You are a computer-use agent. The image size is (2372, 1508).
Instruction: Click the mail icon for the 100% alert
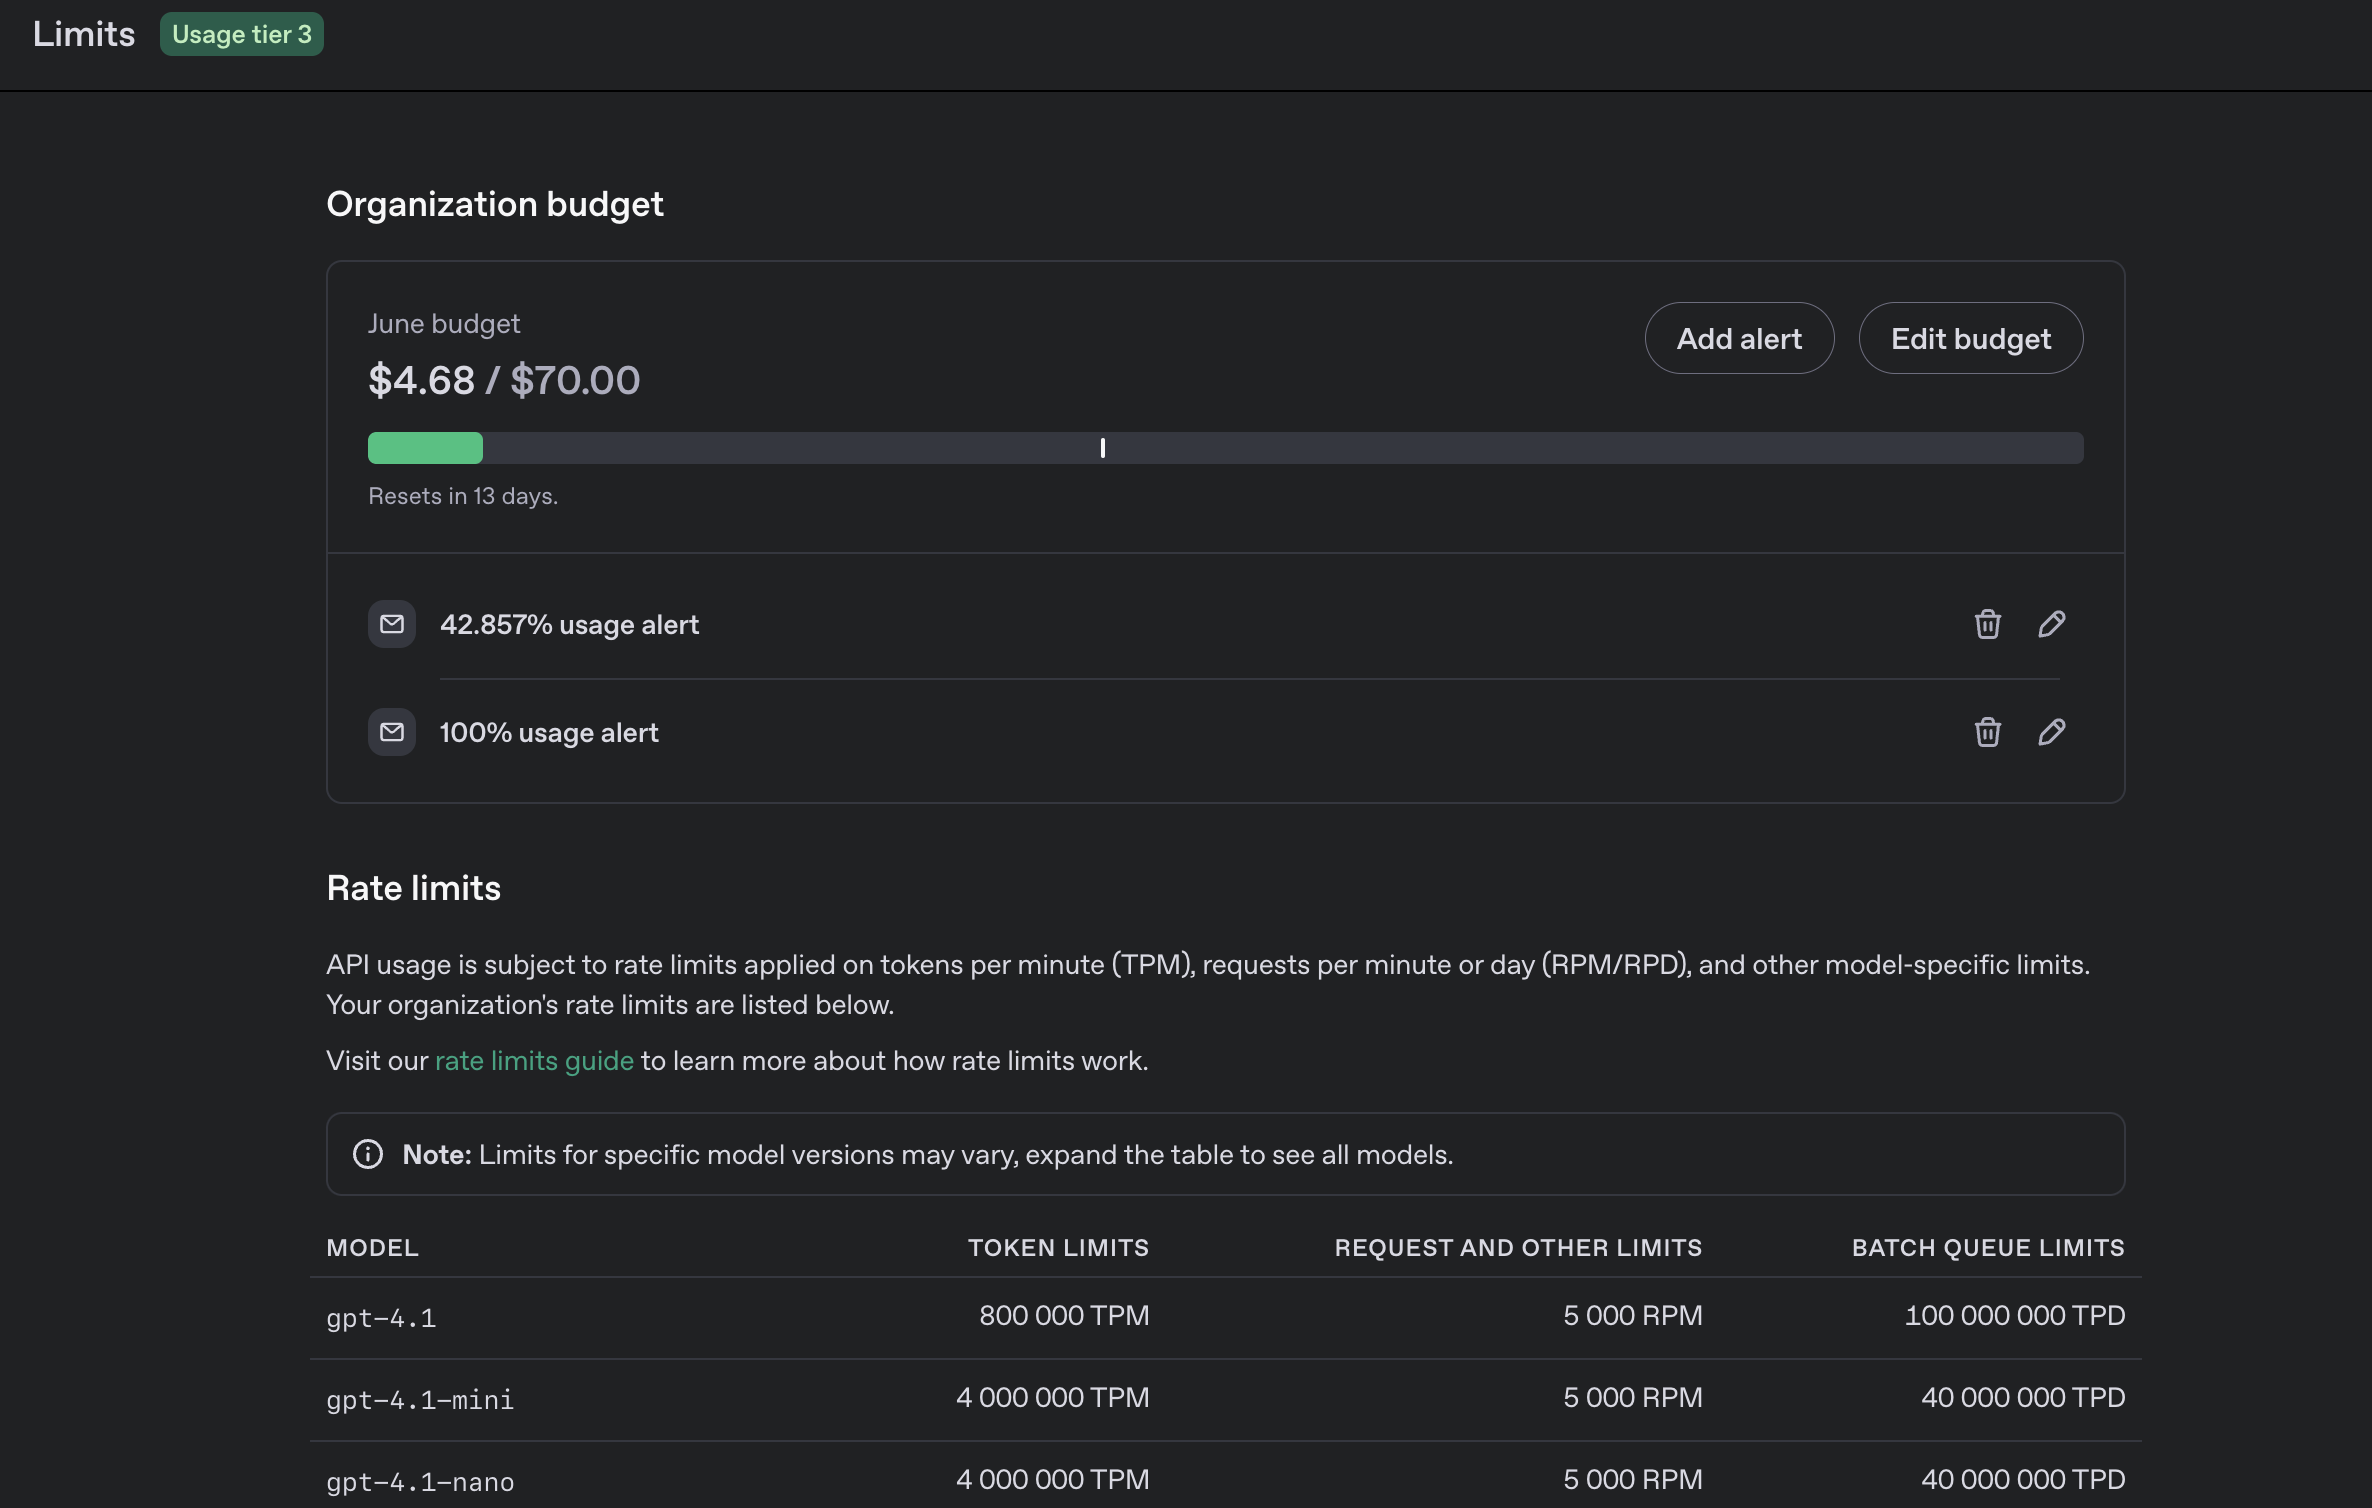[392, 732]
